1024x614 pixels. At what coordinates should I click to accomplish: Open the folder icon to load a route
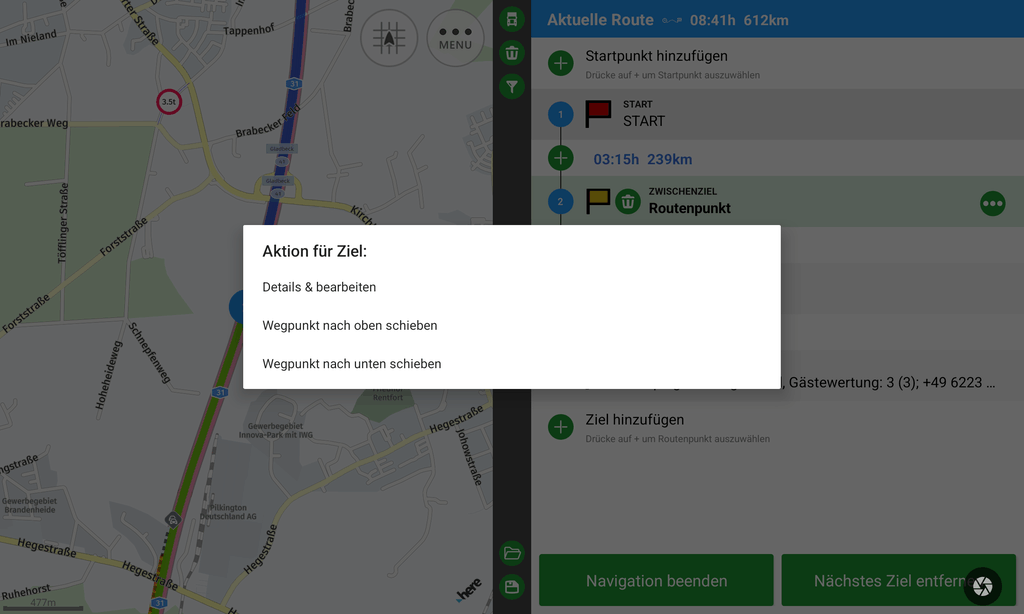tap(512, 553)
